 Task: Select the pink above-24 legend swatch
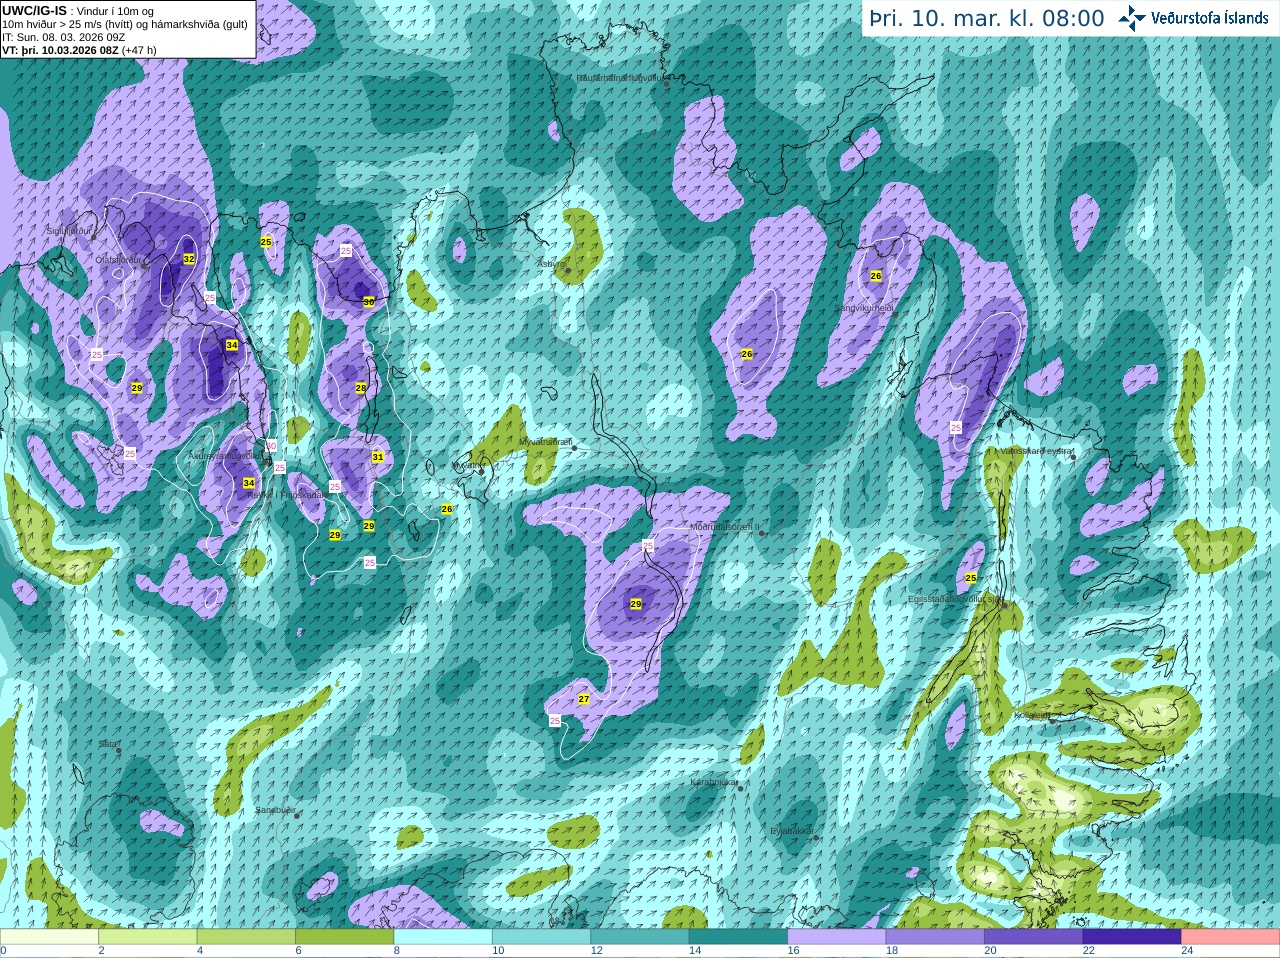1231,938
